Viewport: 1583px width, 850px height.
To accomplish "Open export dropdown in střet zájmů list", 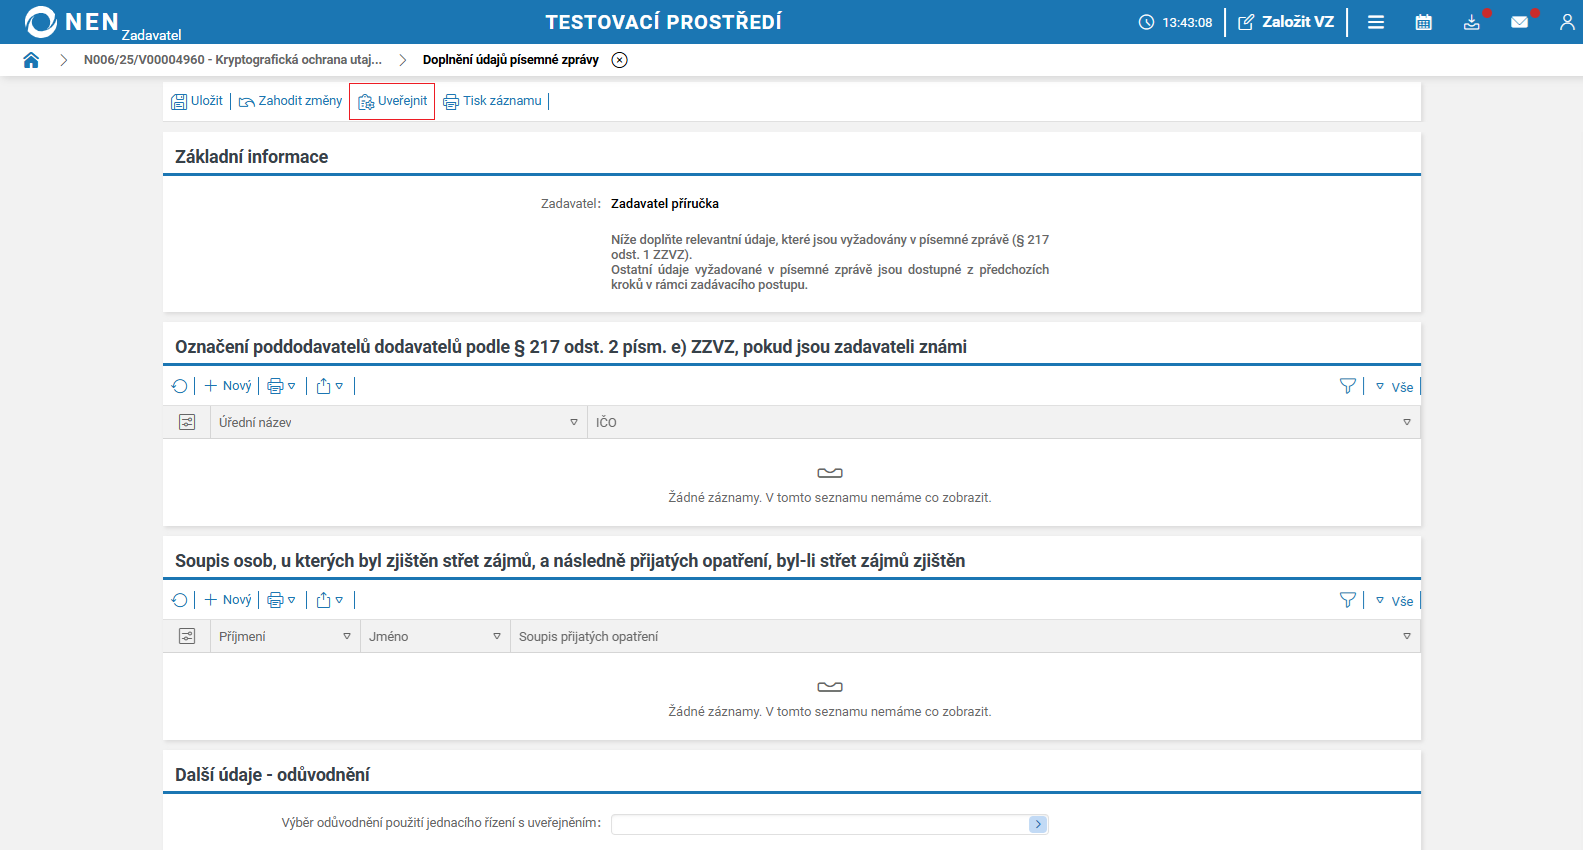I will click(x=330, y=600).
